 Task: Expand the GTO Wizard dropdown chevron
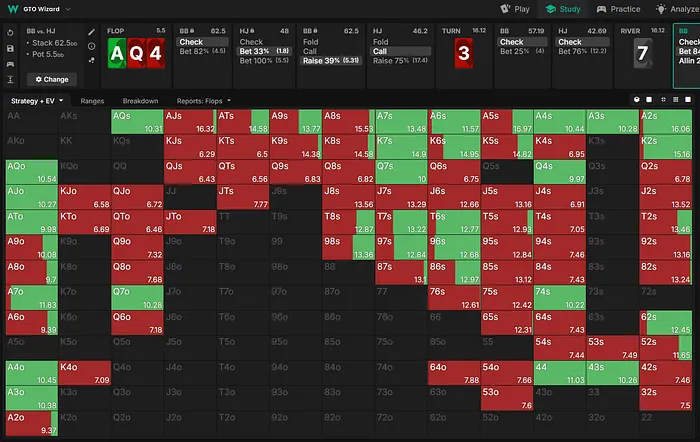[67, 8]
